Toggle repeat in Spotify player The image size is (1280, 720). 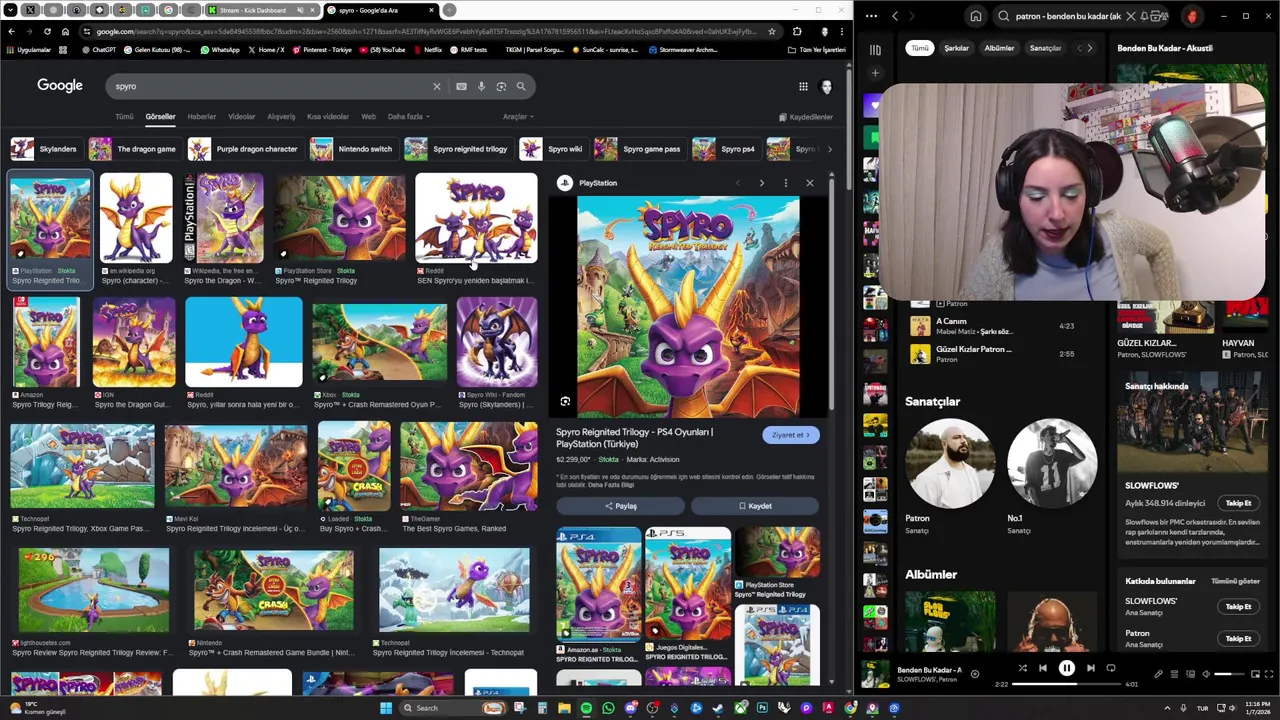1111,668
